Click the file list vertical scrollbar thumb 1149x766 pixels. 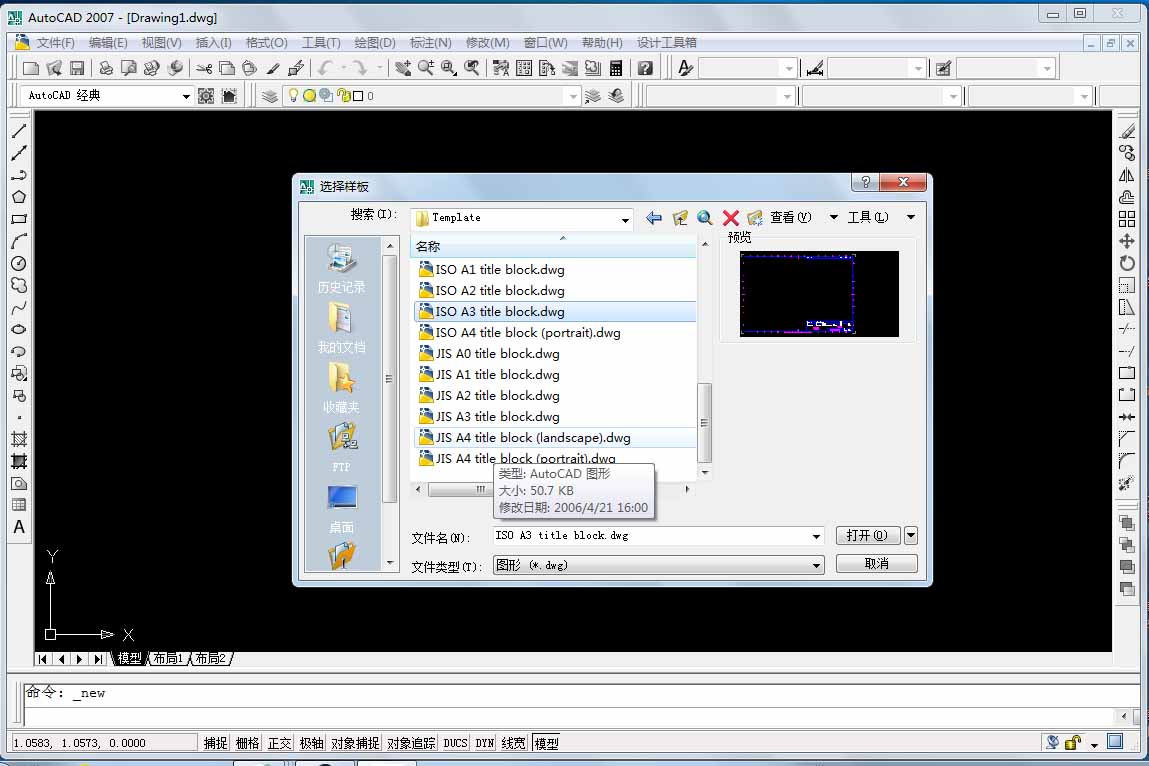click(704, 422)
